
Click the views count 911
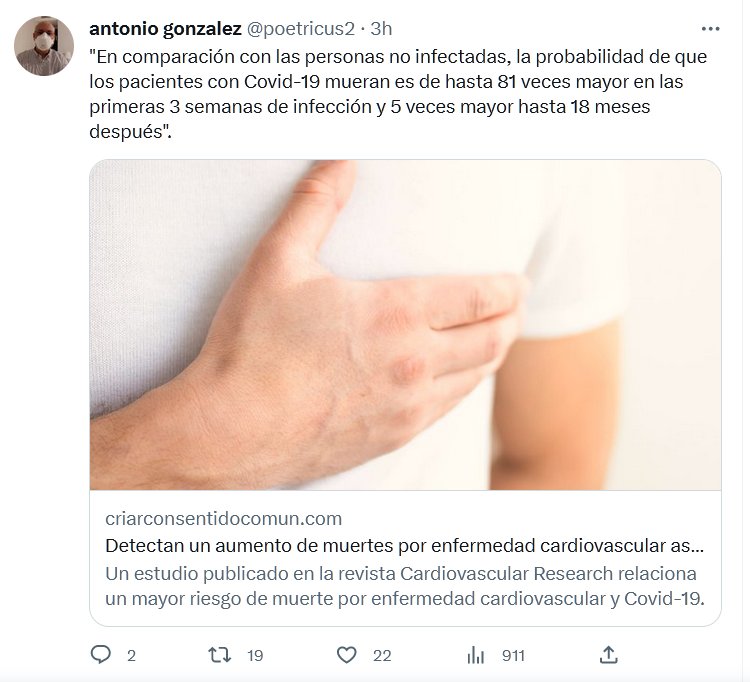(x=513, y=656)
